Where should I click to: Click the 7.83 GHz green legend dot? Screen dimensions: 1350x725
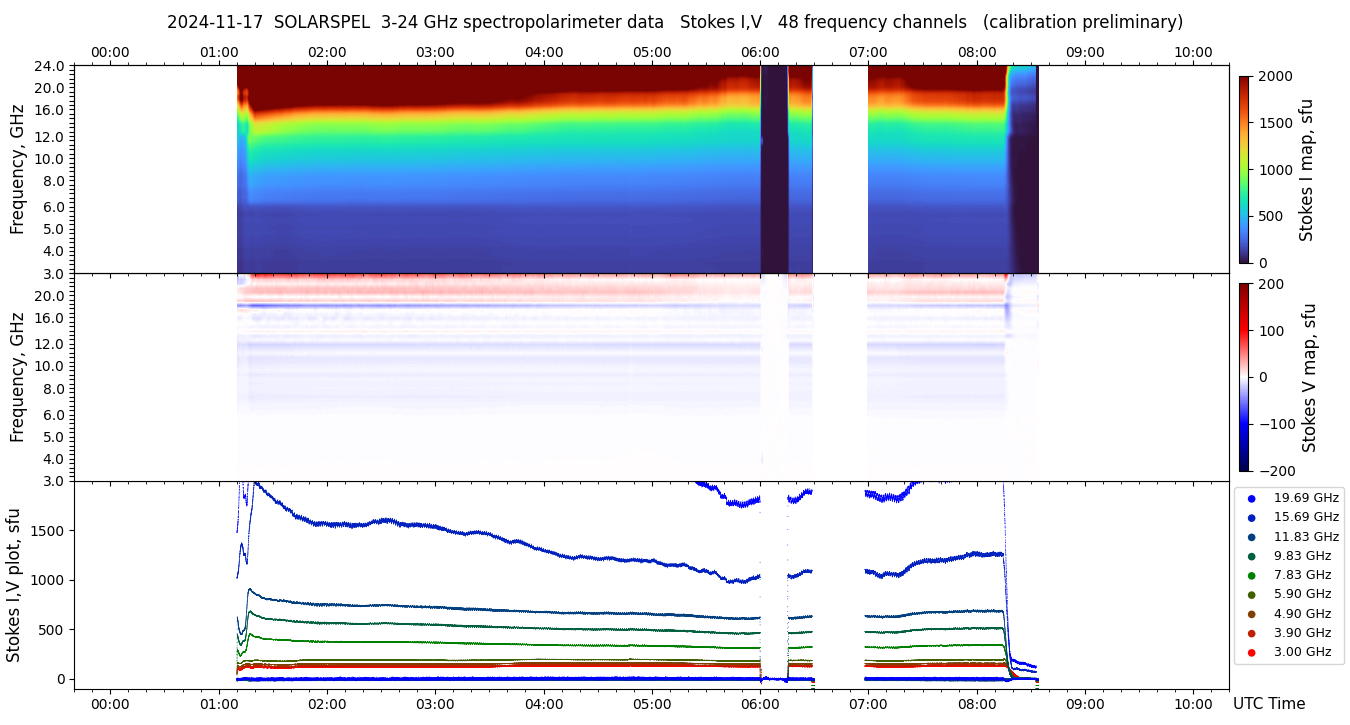[1251, 575]
